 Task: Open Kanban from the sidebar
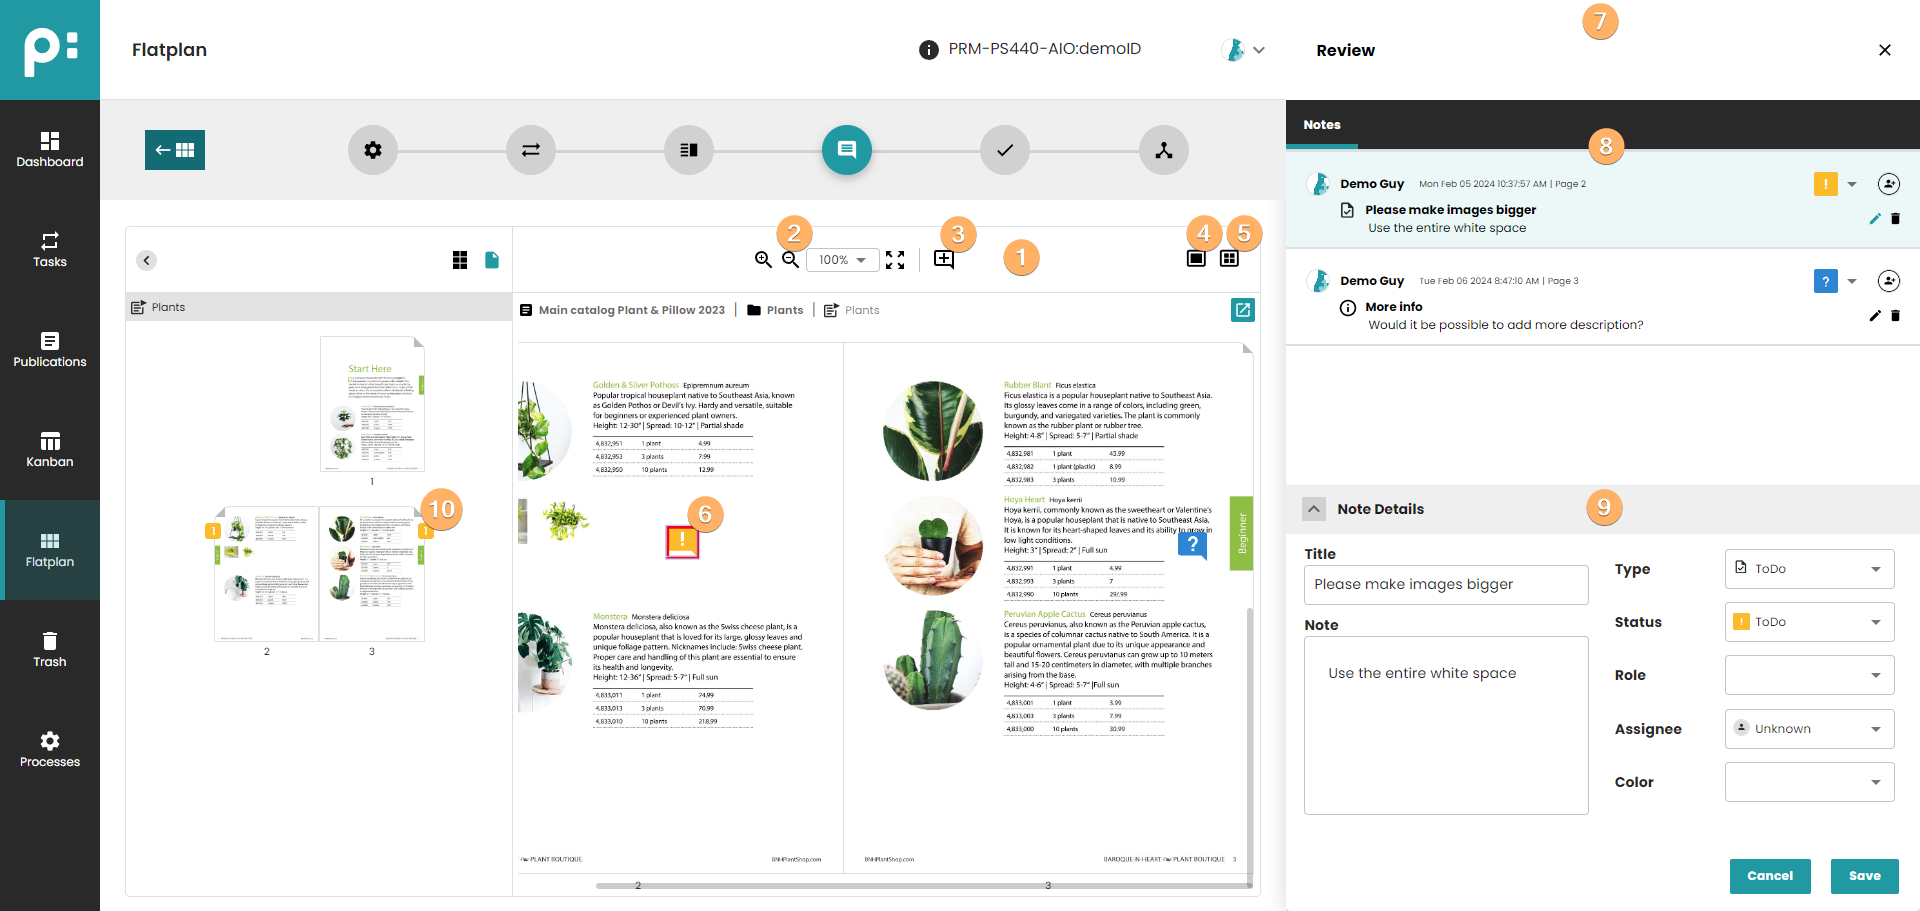click(50, 450)
